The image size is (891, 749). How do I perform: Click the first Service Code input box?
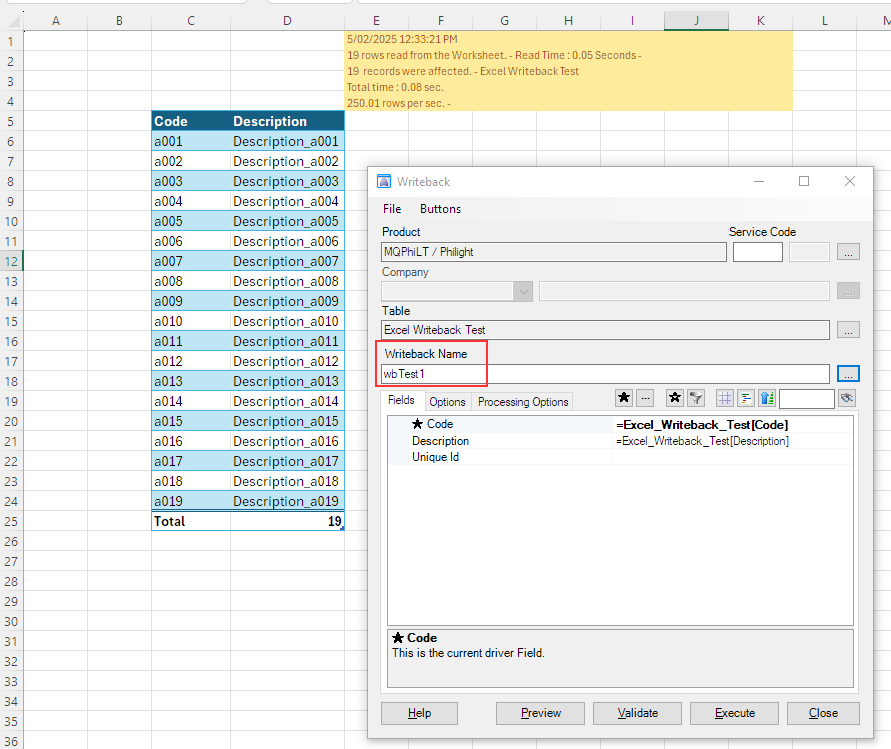[x=757, y=252]
